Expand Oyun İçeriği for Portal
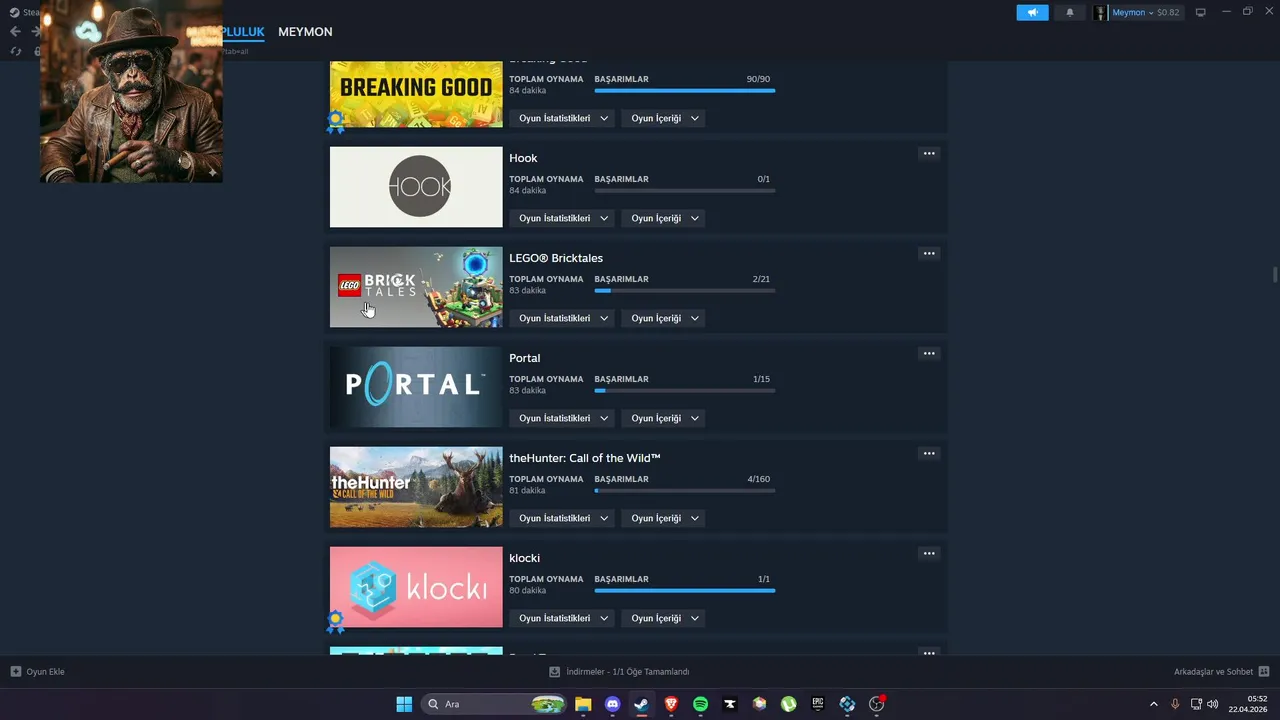The height and width of the screenshot is (720, 1280). [x=663, y=418]
